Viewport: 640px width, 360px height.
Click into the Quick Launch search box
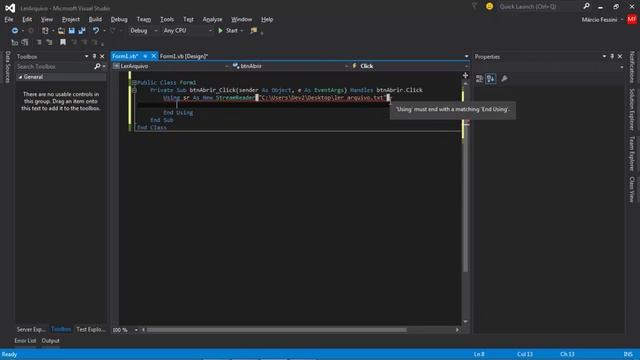(x=539, y=7)
